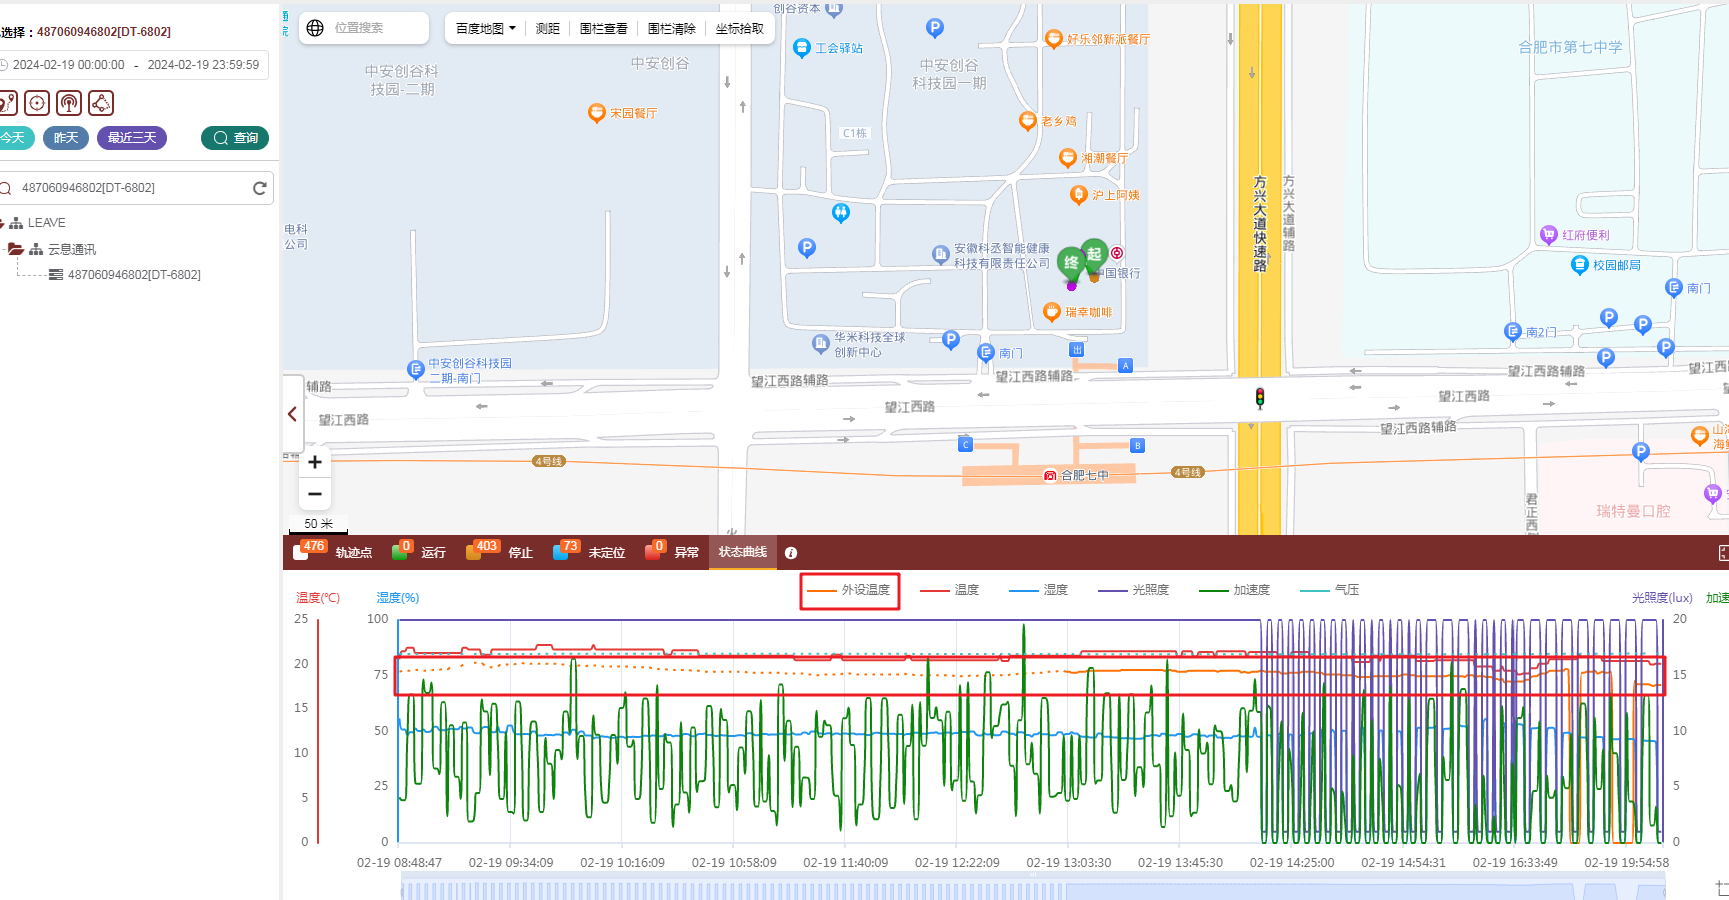Open the 百度地图 map type dropdown
Screen dimensions: 1729x900
486,29
